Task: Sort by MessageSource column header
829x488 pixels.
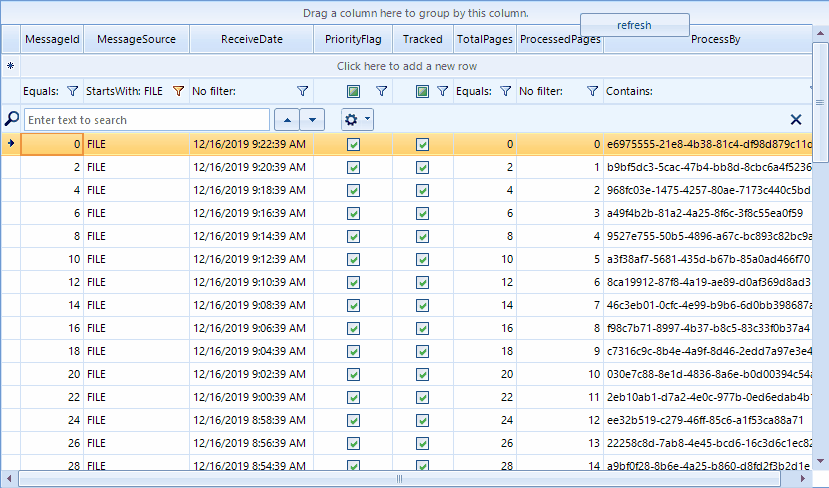Action: (136, 39)
